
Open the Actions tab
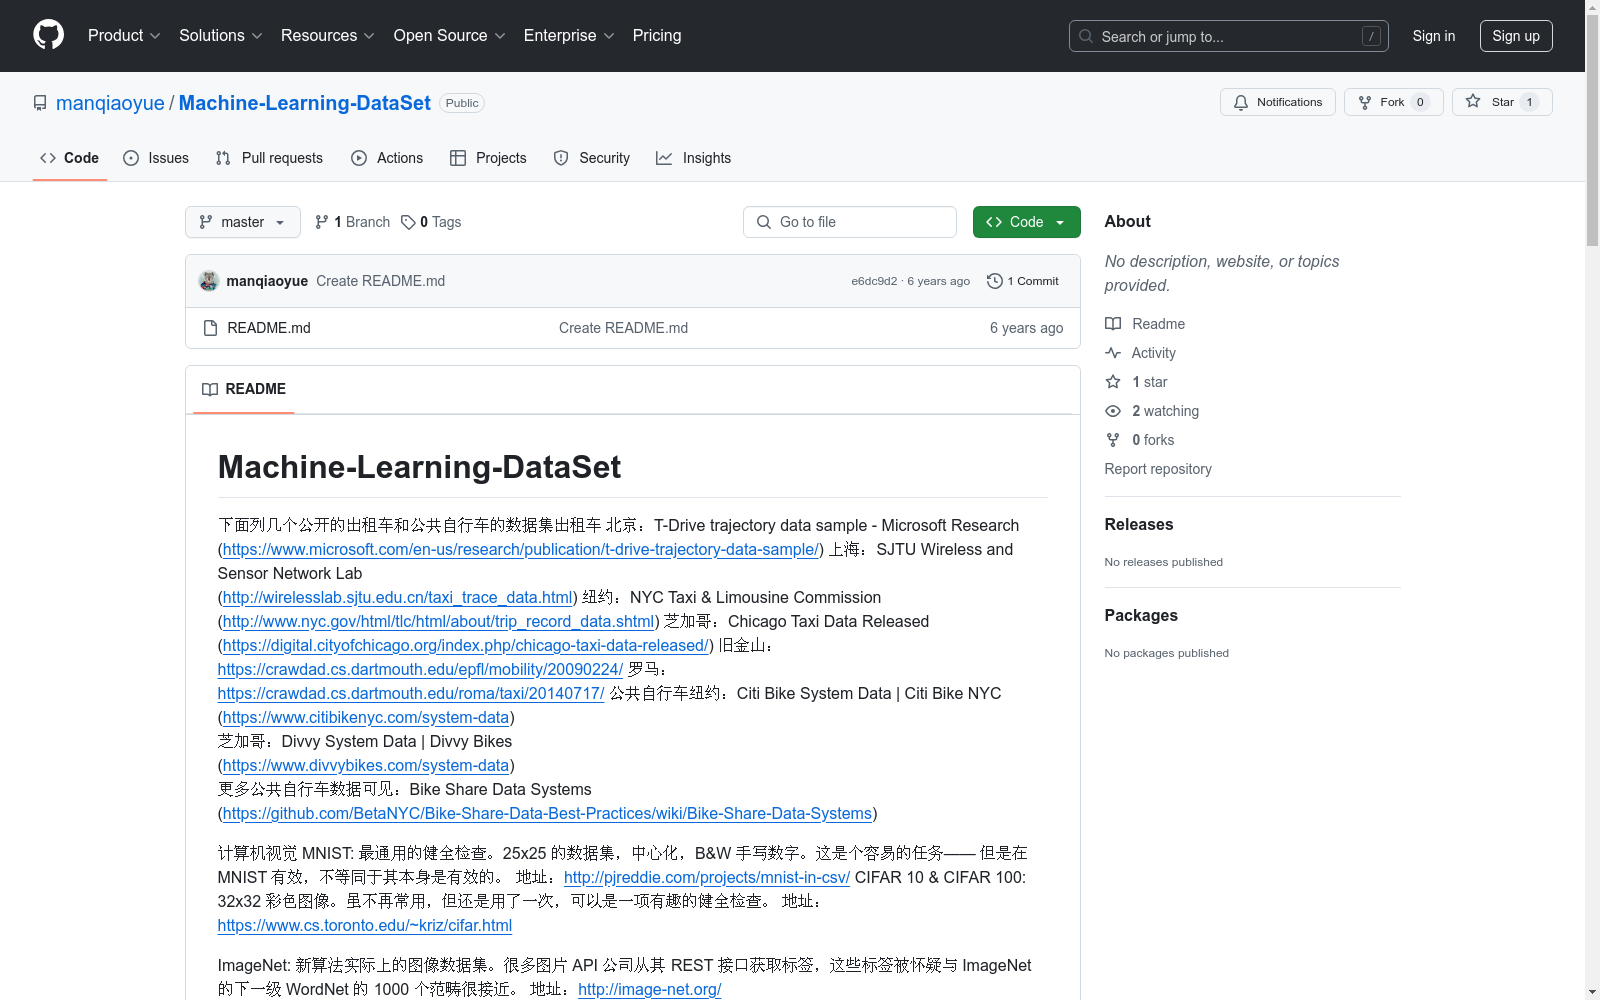[387, 158]
